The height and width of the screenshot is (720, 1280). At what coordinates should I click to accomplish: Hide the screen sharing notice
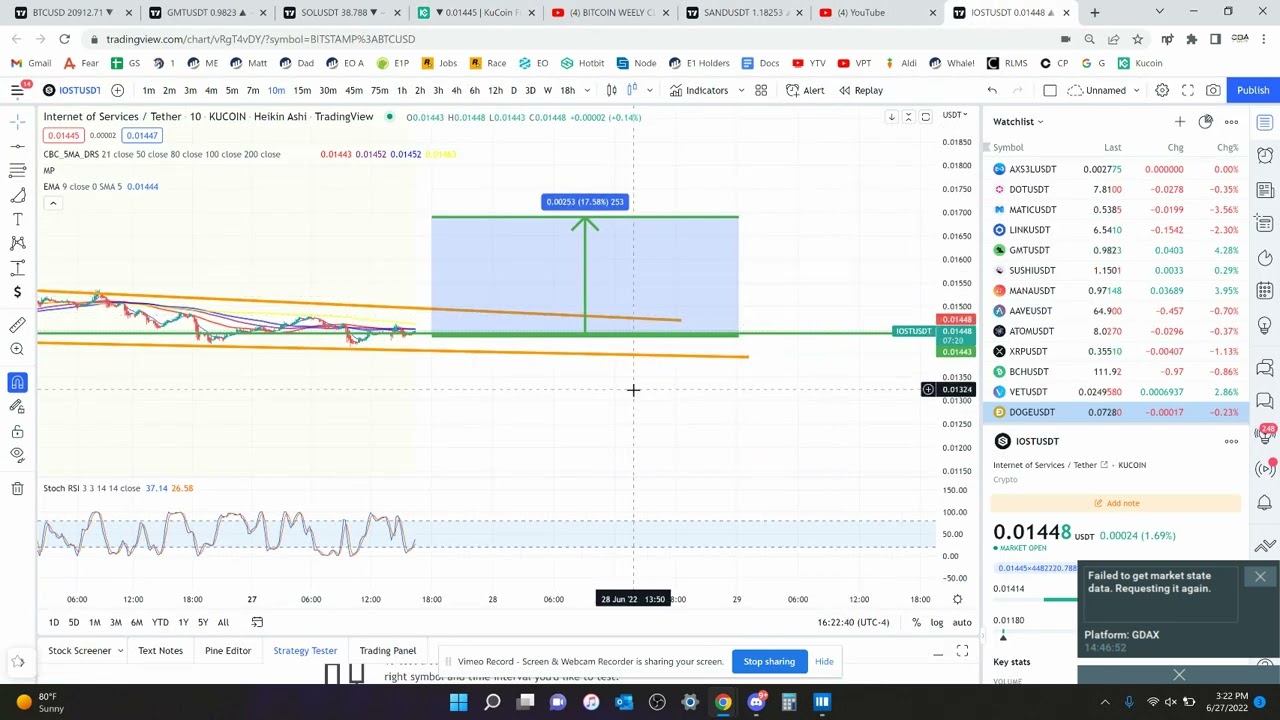824,661
